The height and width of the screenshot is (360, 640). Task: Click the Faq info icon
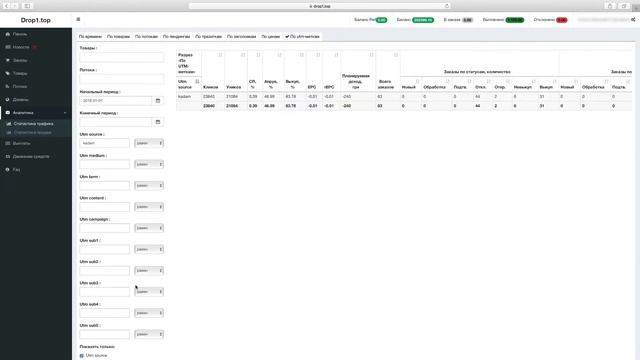[7, 170]
